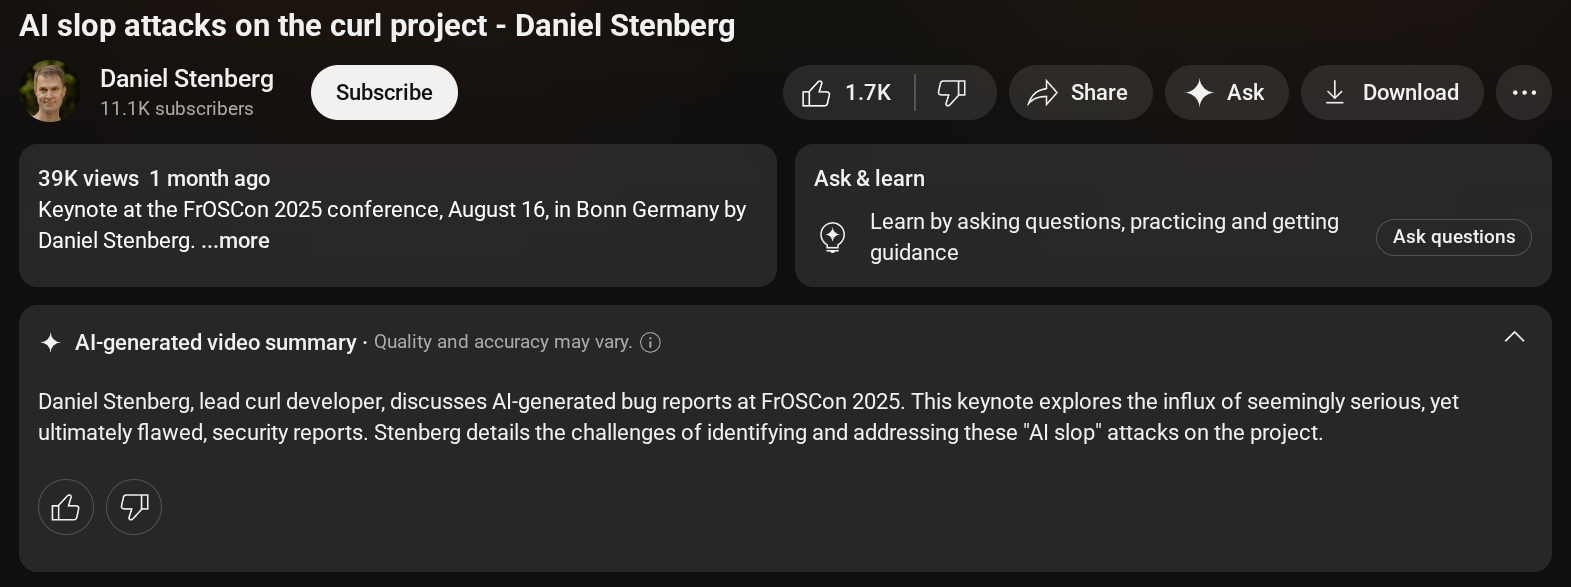Click the Ask & learn lightbulb icon
This screenshot has height=587, width=1571.
833,237
